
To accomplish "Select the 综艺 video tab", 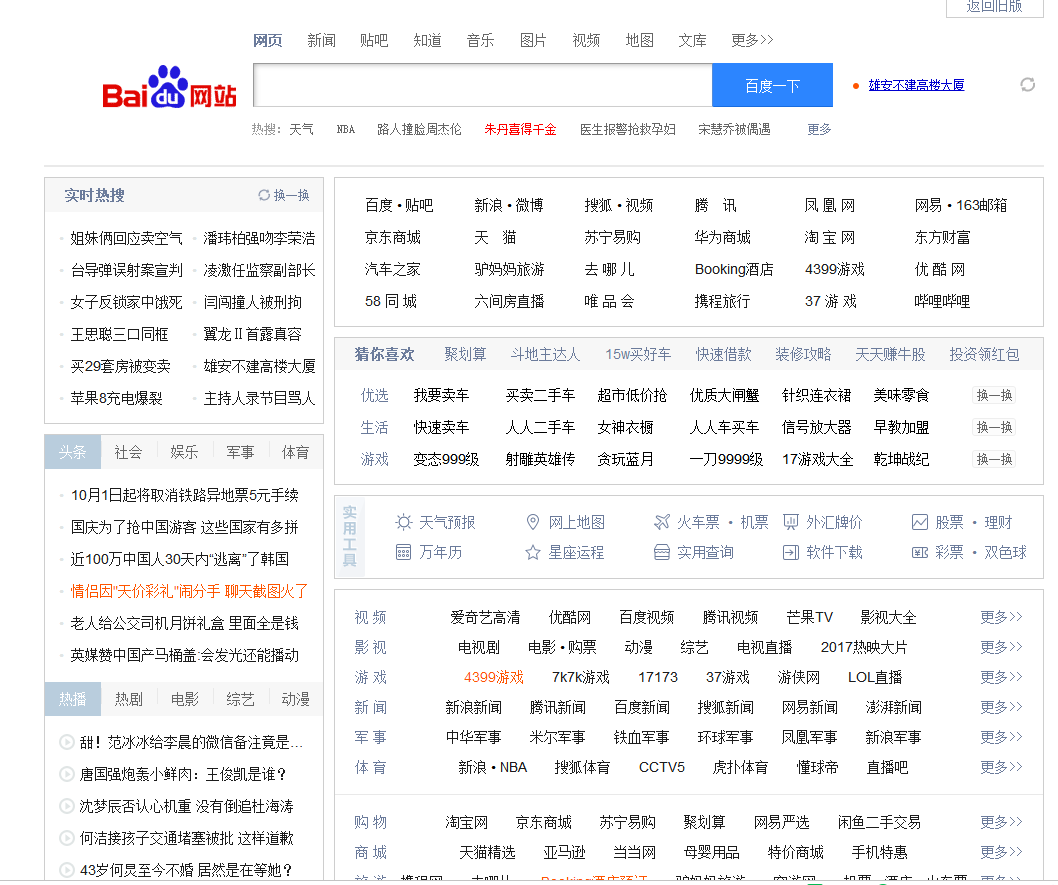I will tap(240, 699).
